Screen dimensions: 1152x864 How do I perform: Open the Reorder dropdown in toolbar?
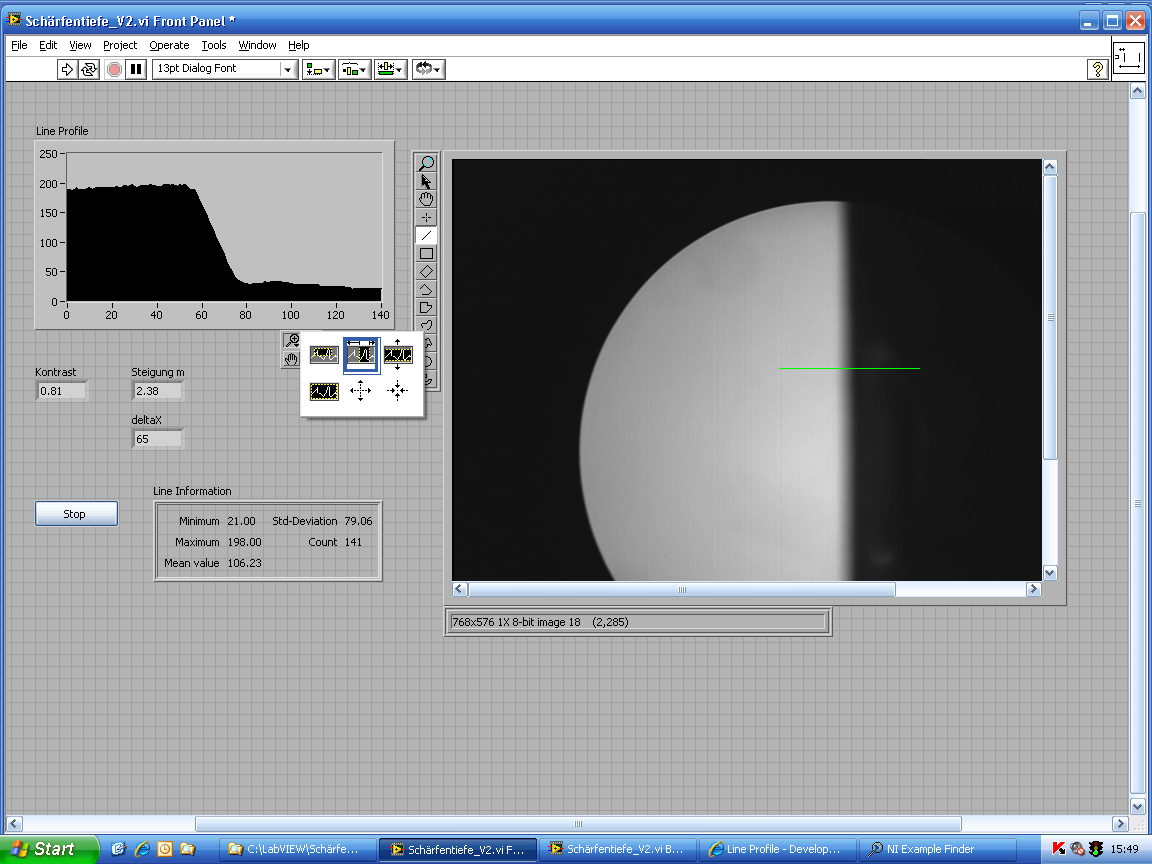(428, 69)
